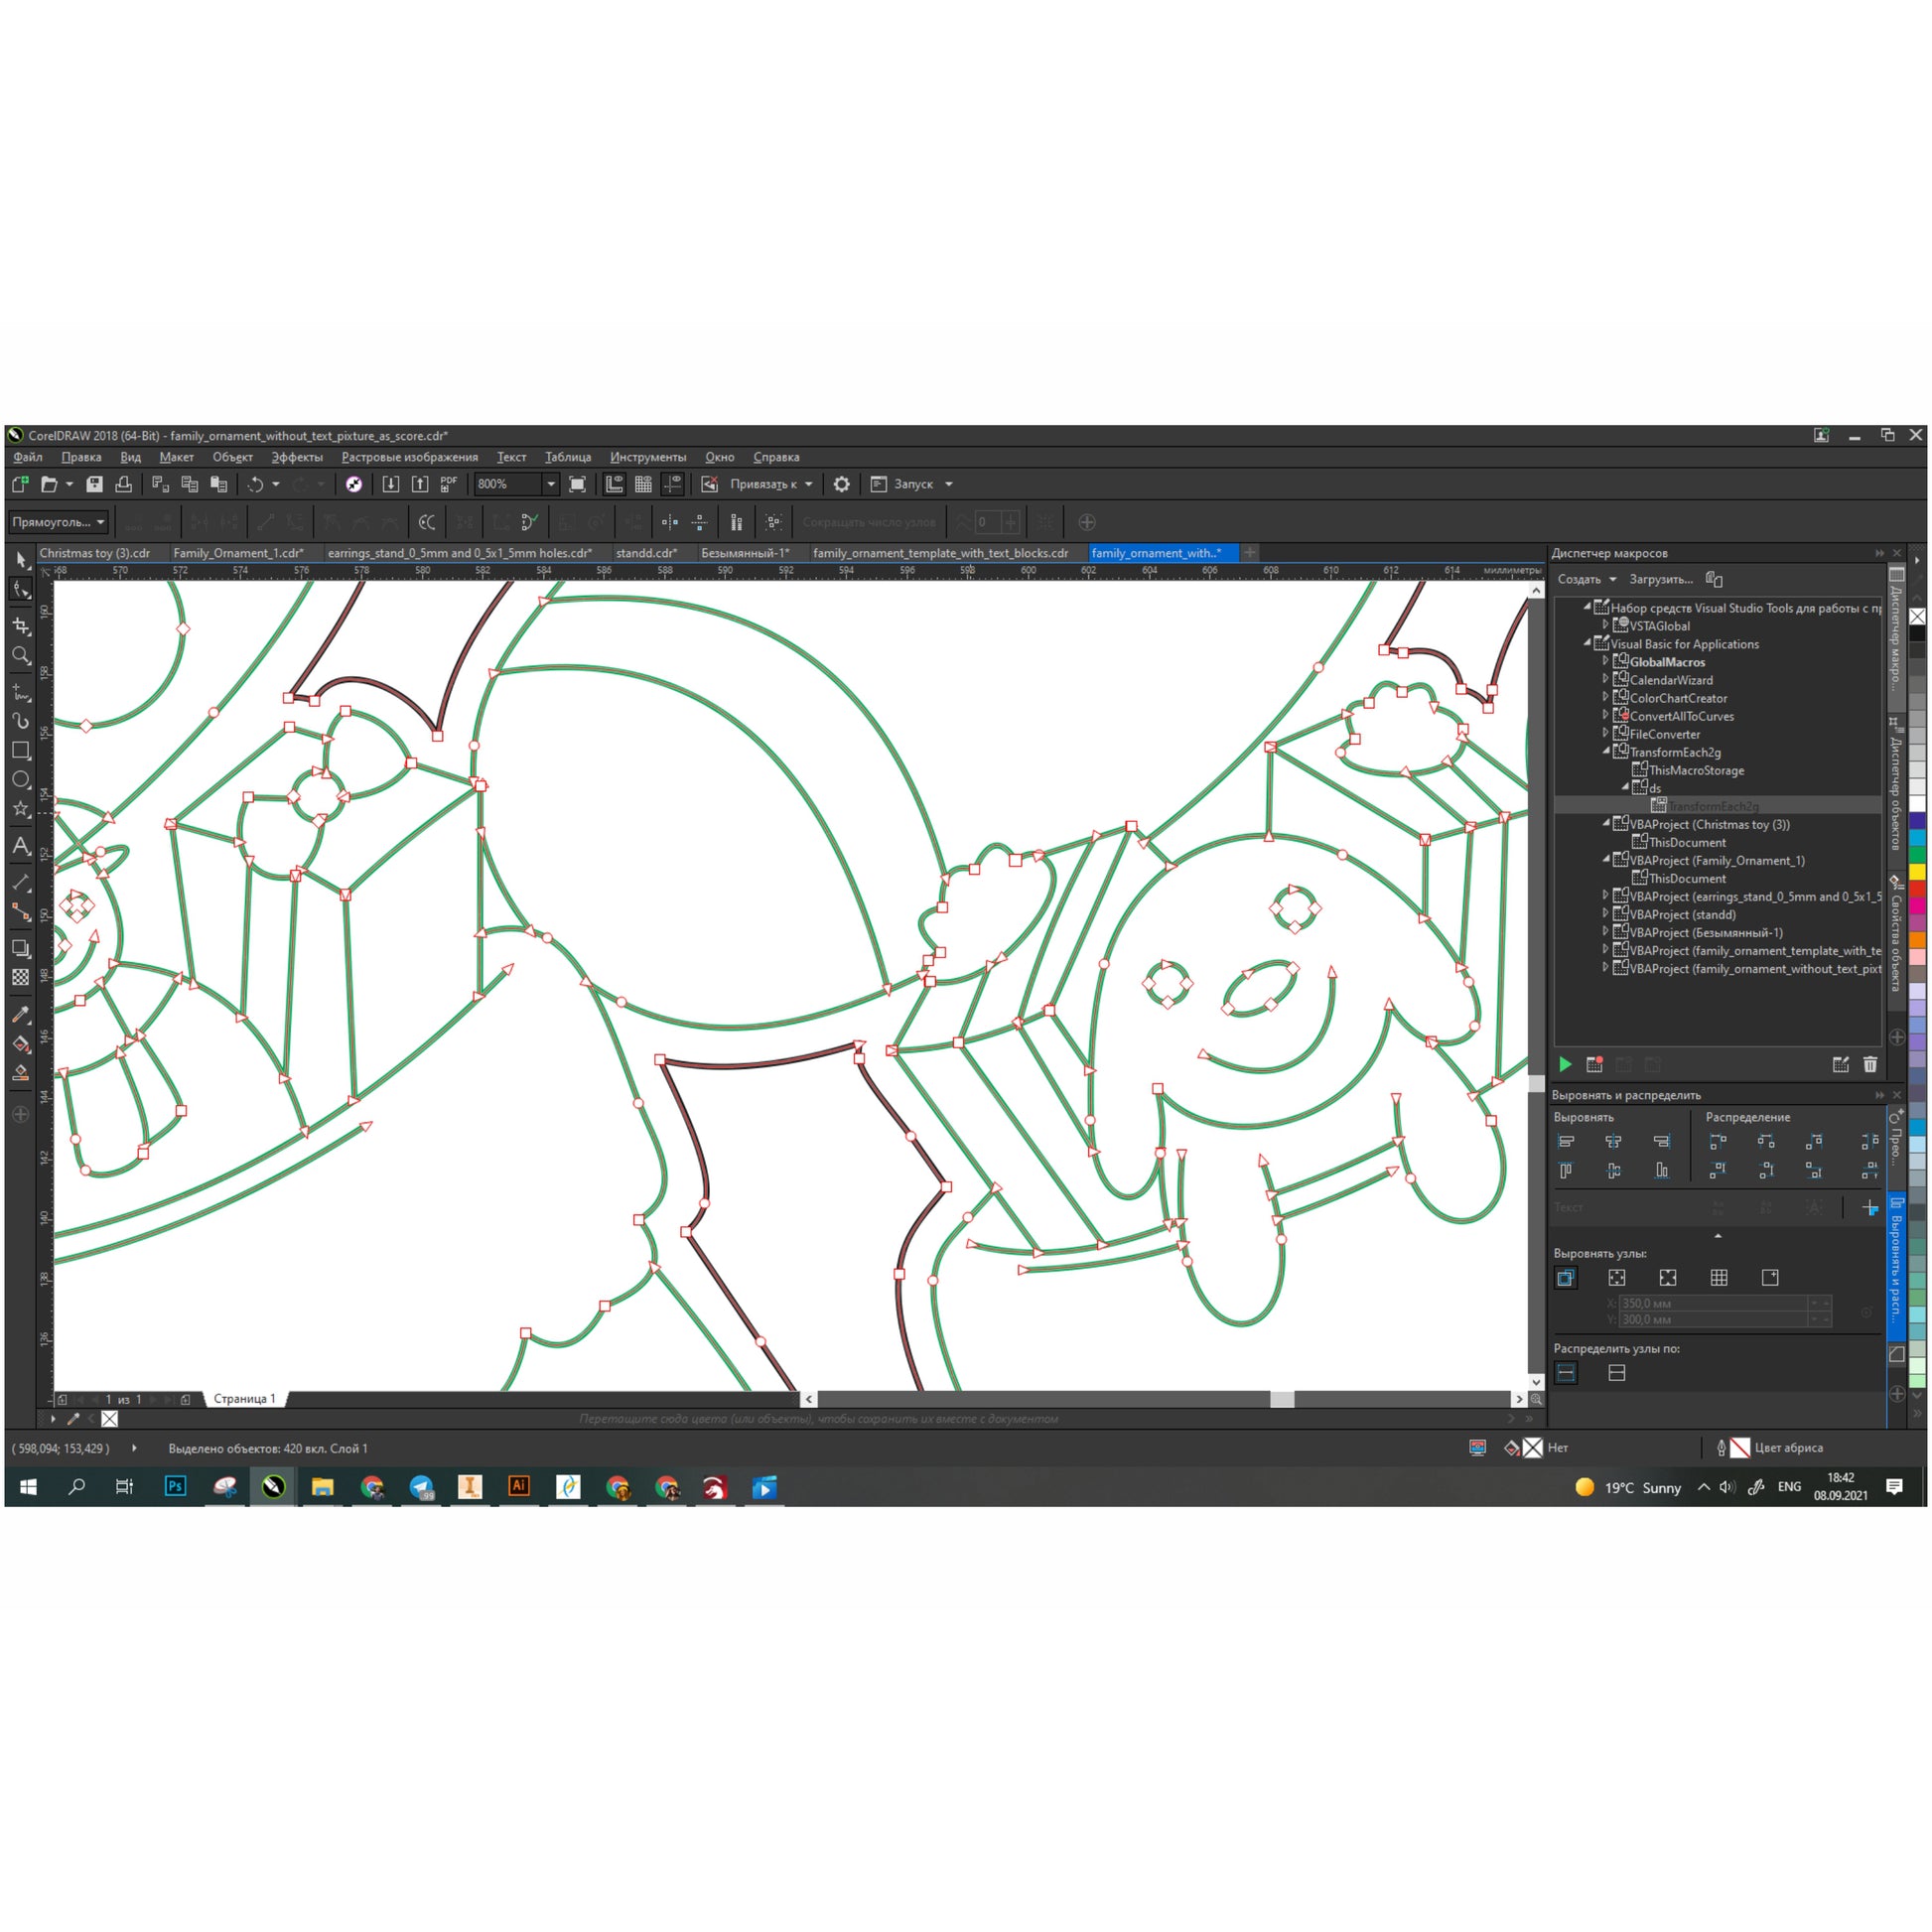
Task: Toggle show grid button in toolbar
Action: pos(643,484)
